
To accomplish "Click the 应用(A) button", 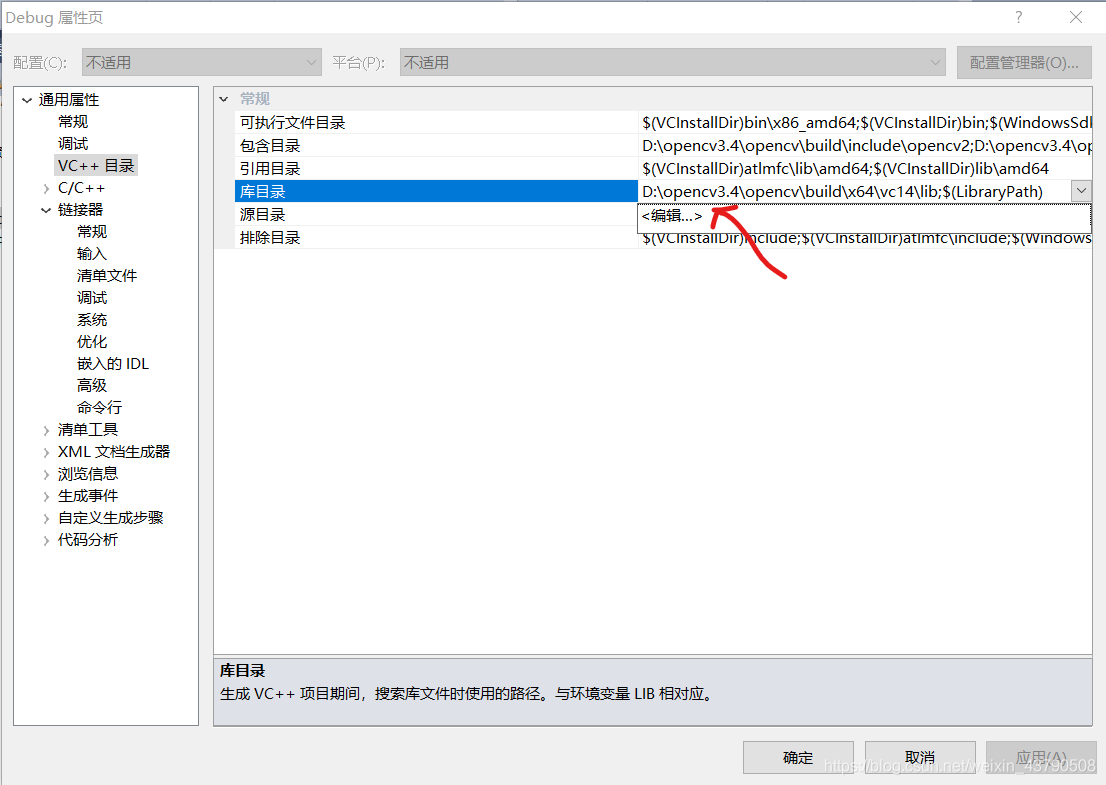I will coord(1041,757).
